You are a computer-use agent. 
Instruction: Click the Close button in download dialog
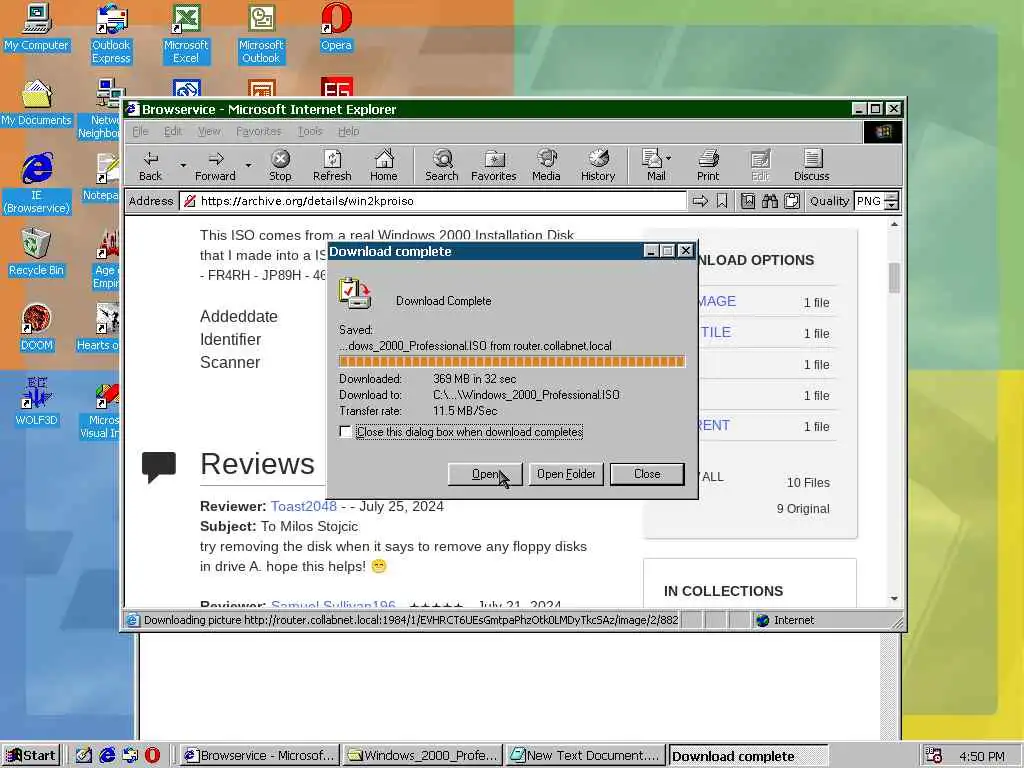pos(647,474)
